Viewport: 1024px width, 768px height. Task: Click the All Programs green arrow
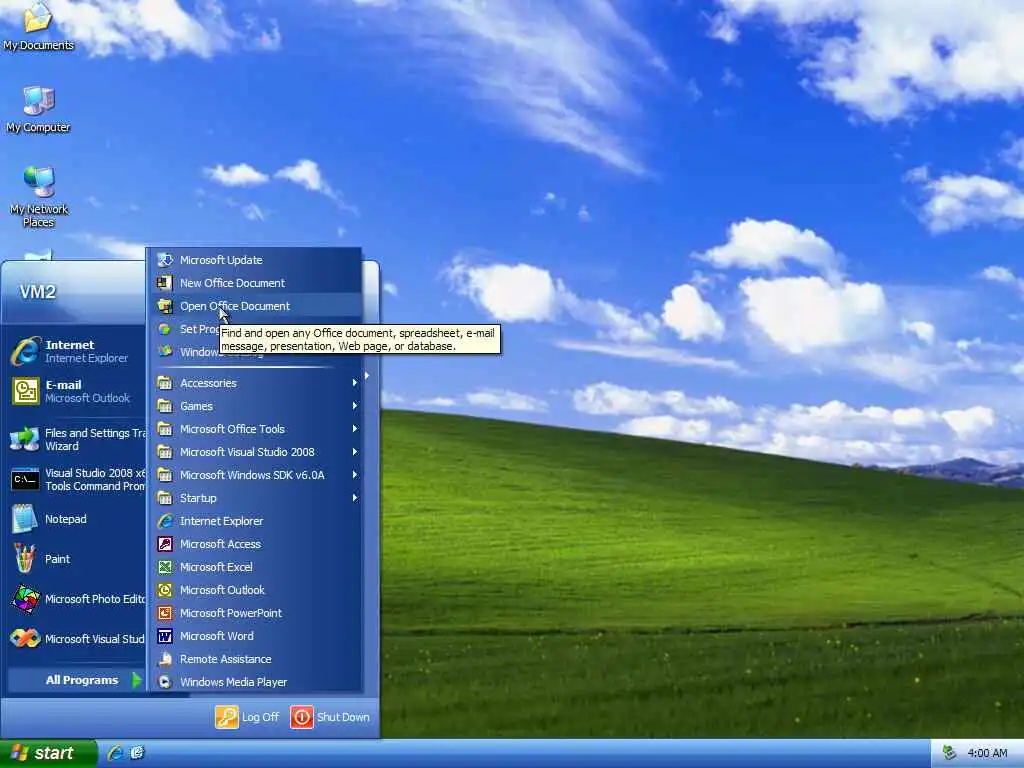tap(136, 680)
